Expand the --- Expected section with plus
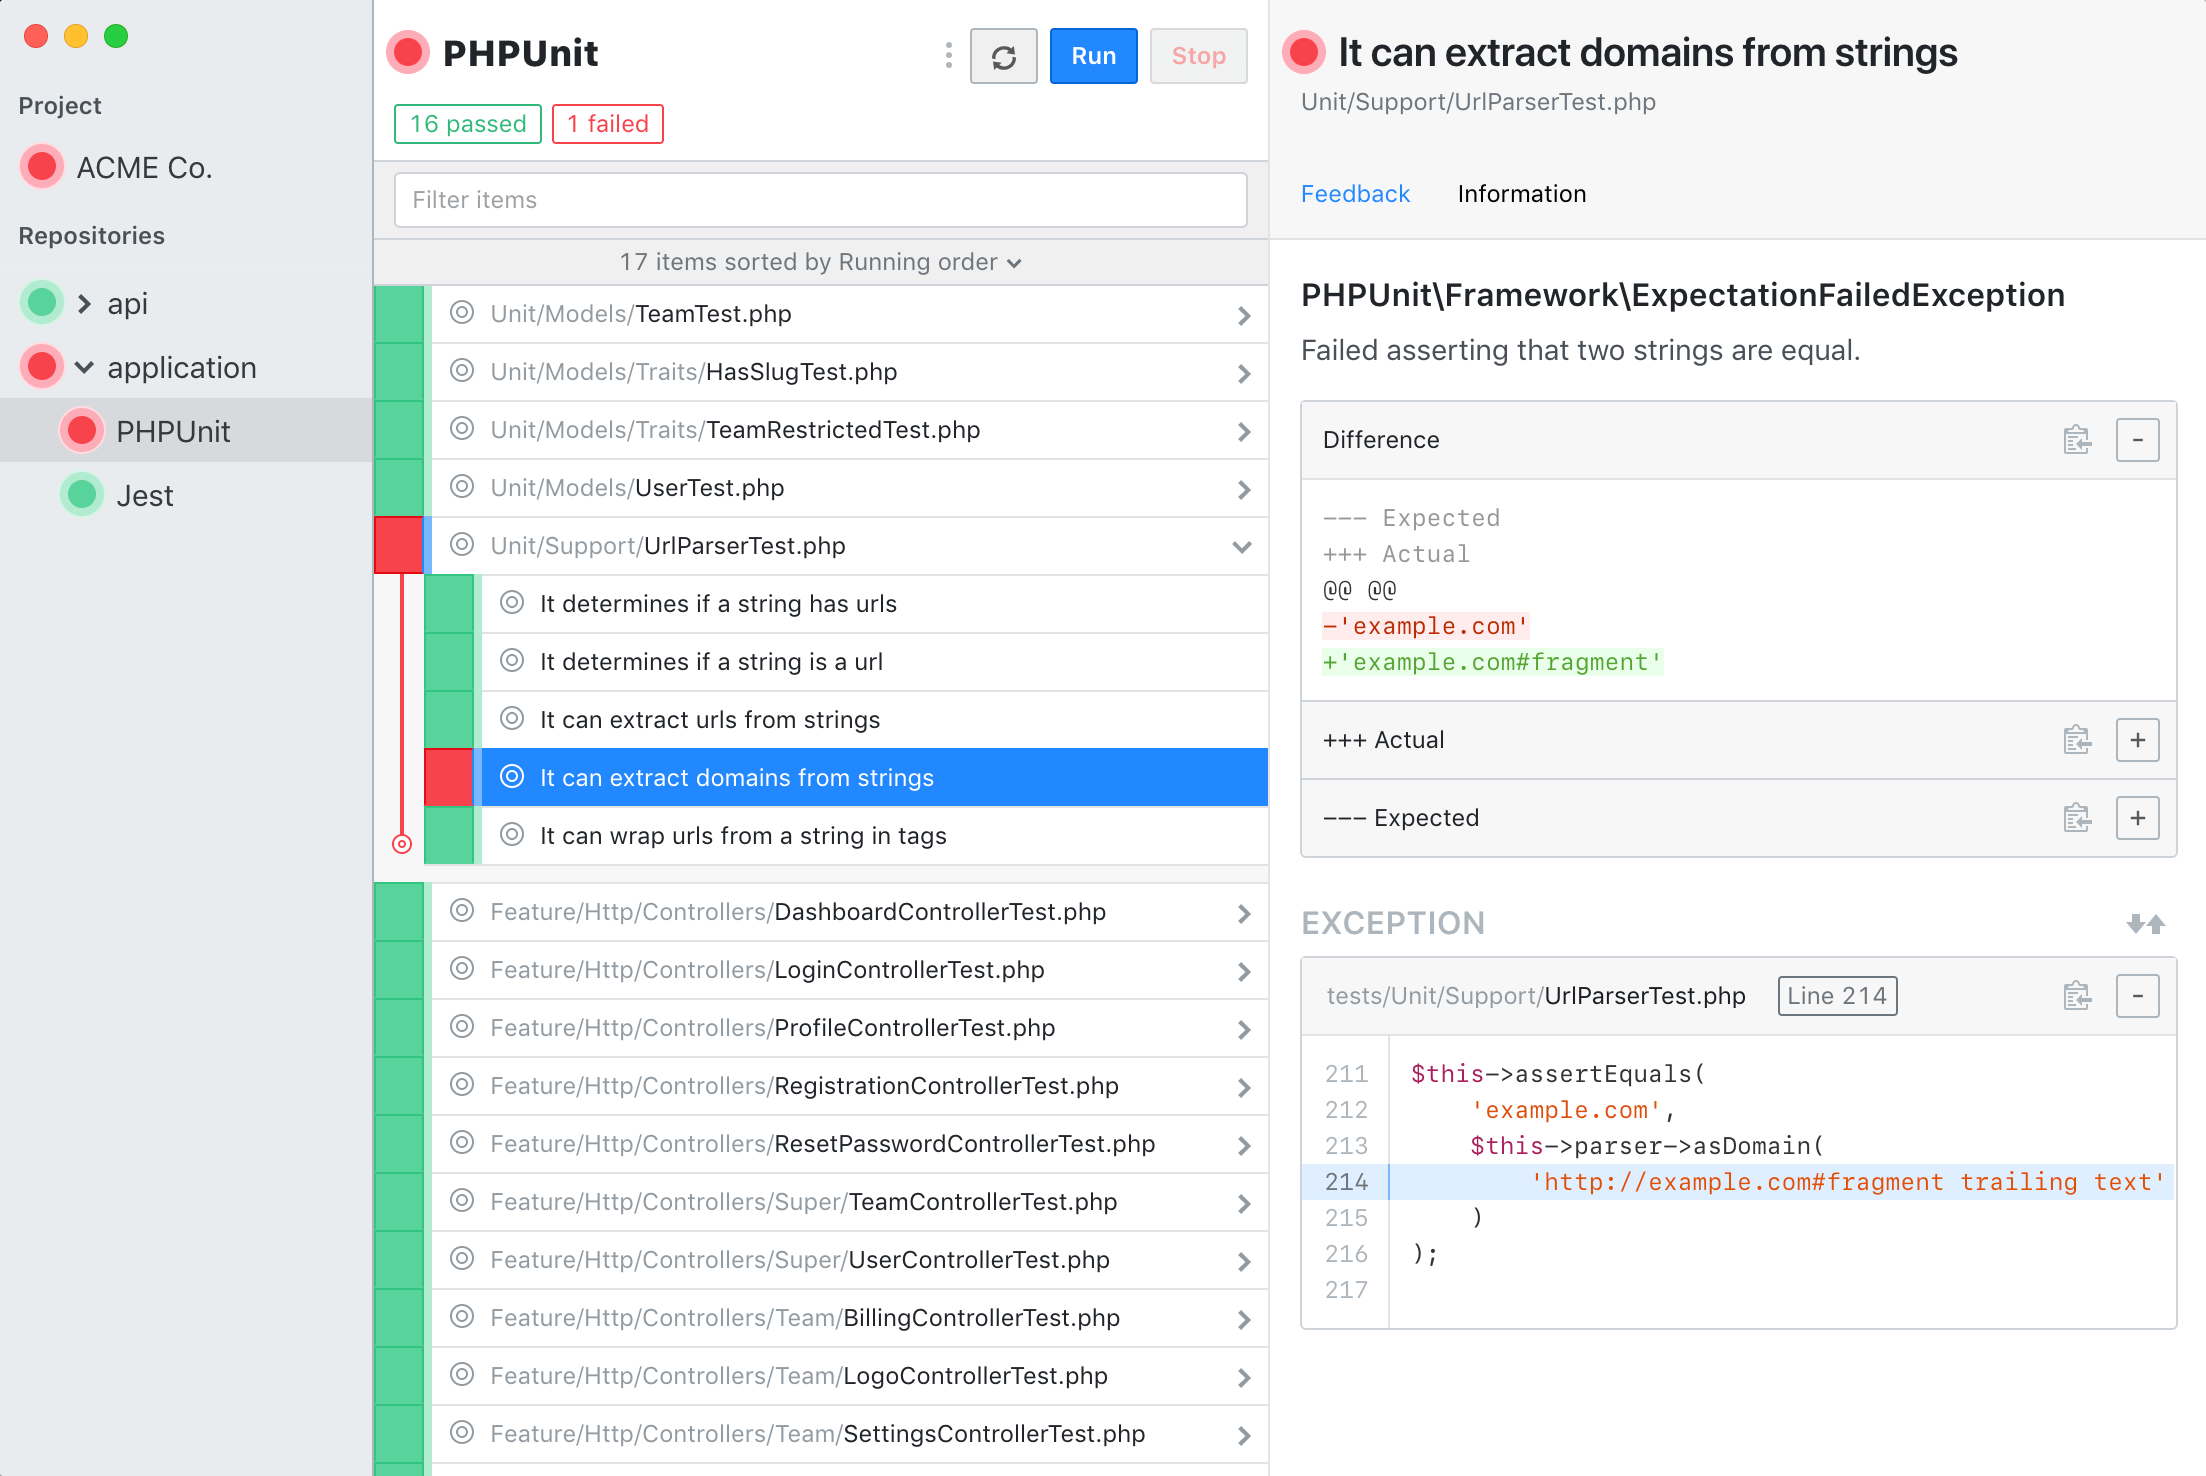 2137,818
